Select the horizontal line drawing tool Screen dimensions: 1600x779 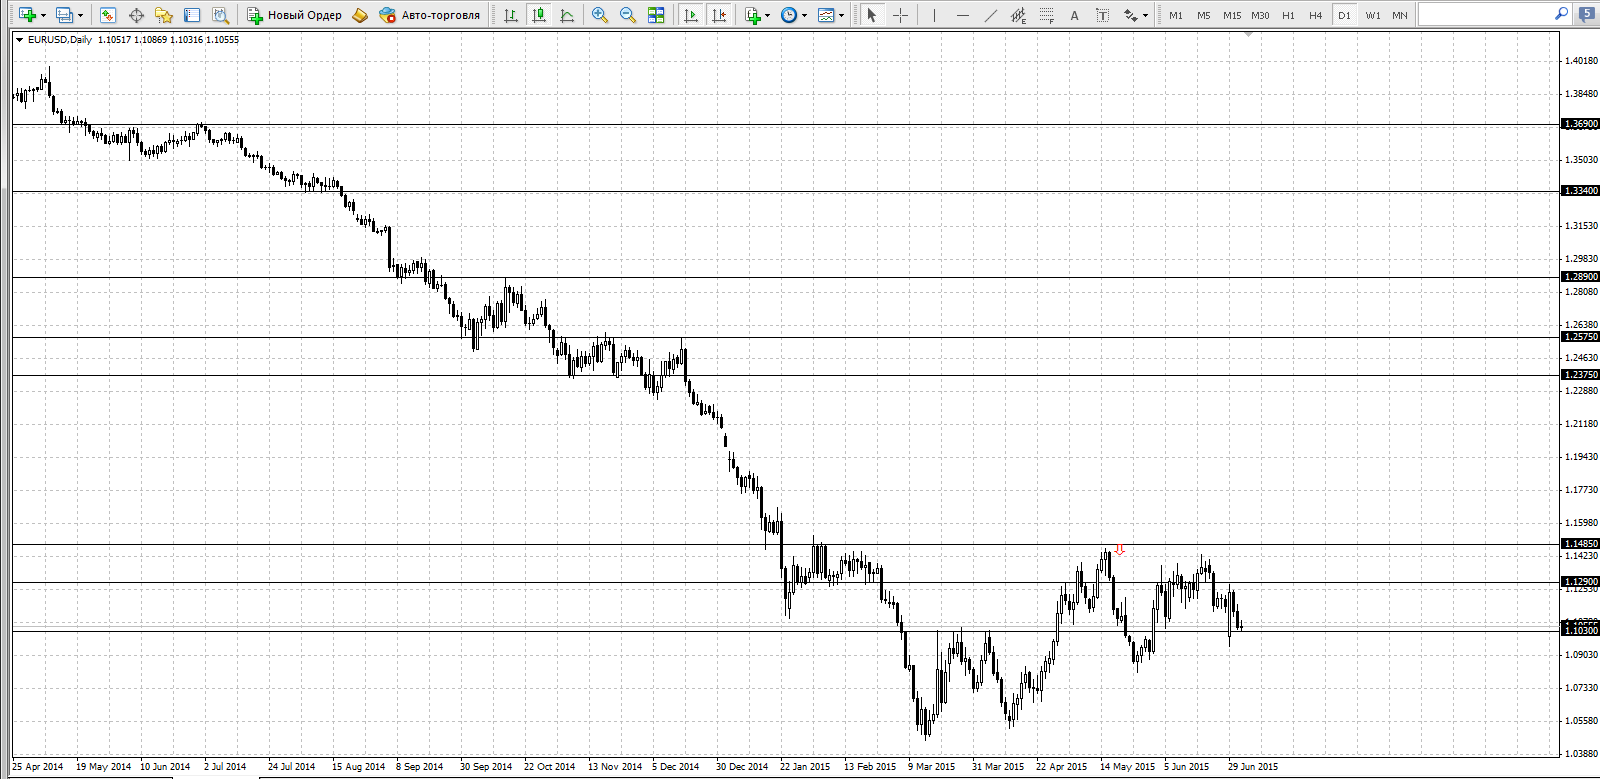coord(962,15)
